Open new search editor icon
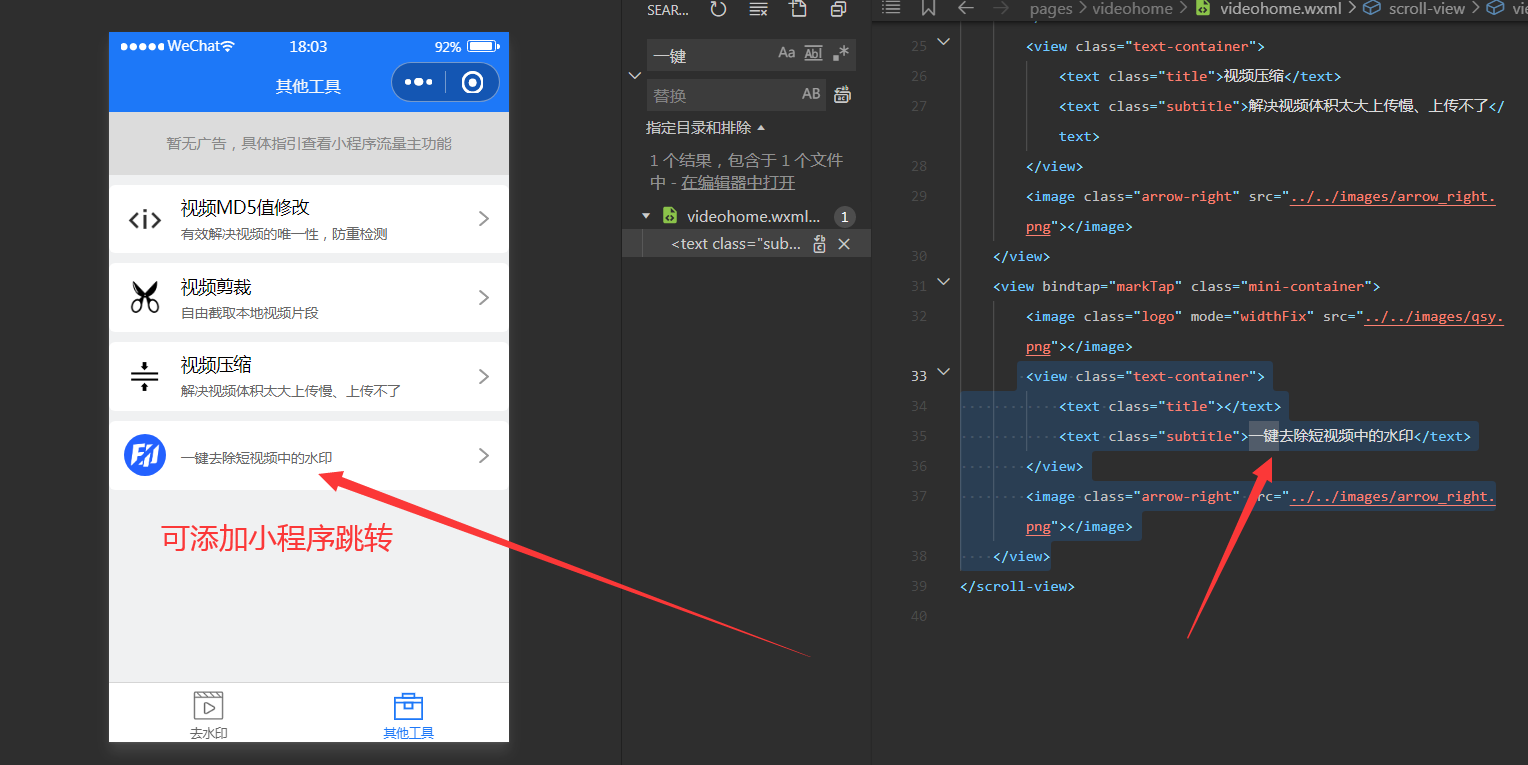Image resolution: width=1528 pixels, height=765 pixels. [797, 10]
